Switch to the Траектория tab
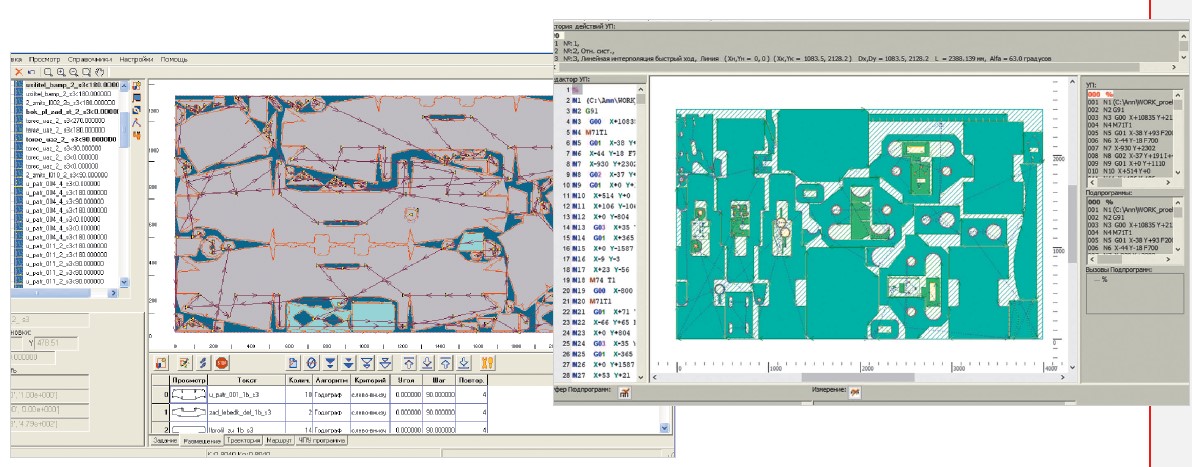1192x467 pixels. point(242,440)
